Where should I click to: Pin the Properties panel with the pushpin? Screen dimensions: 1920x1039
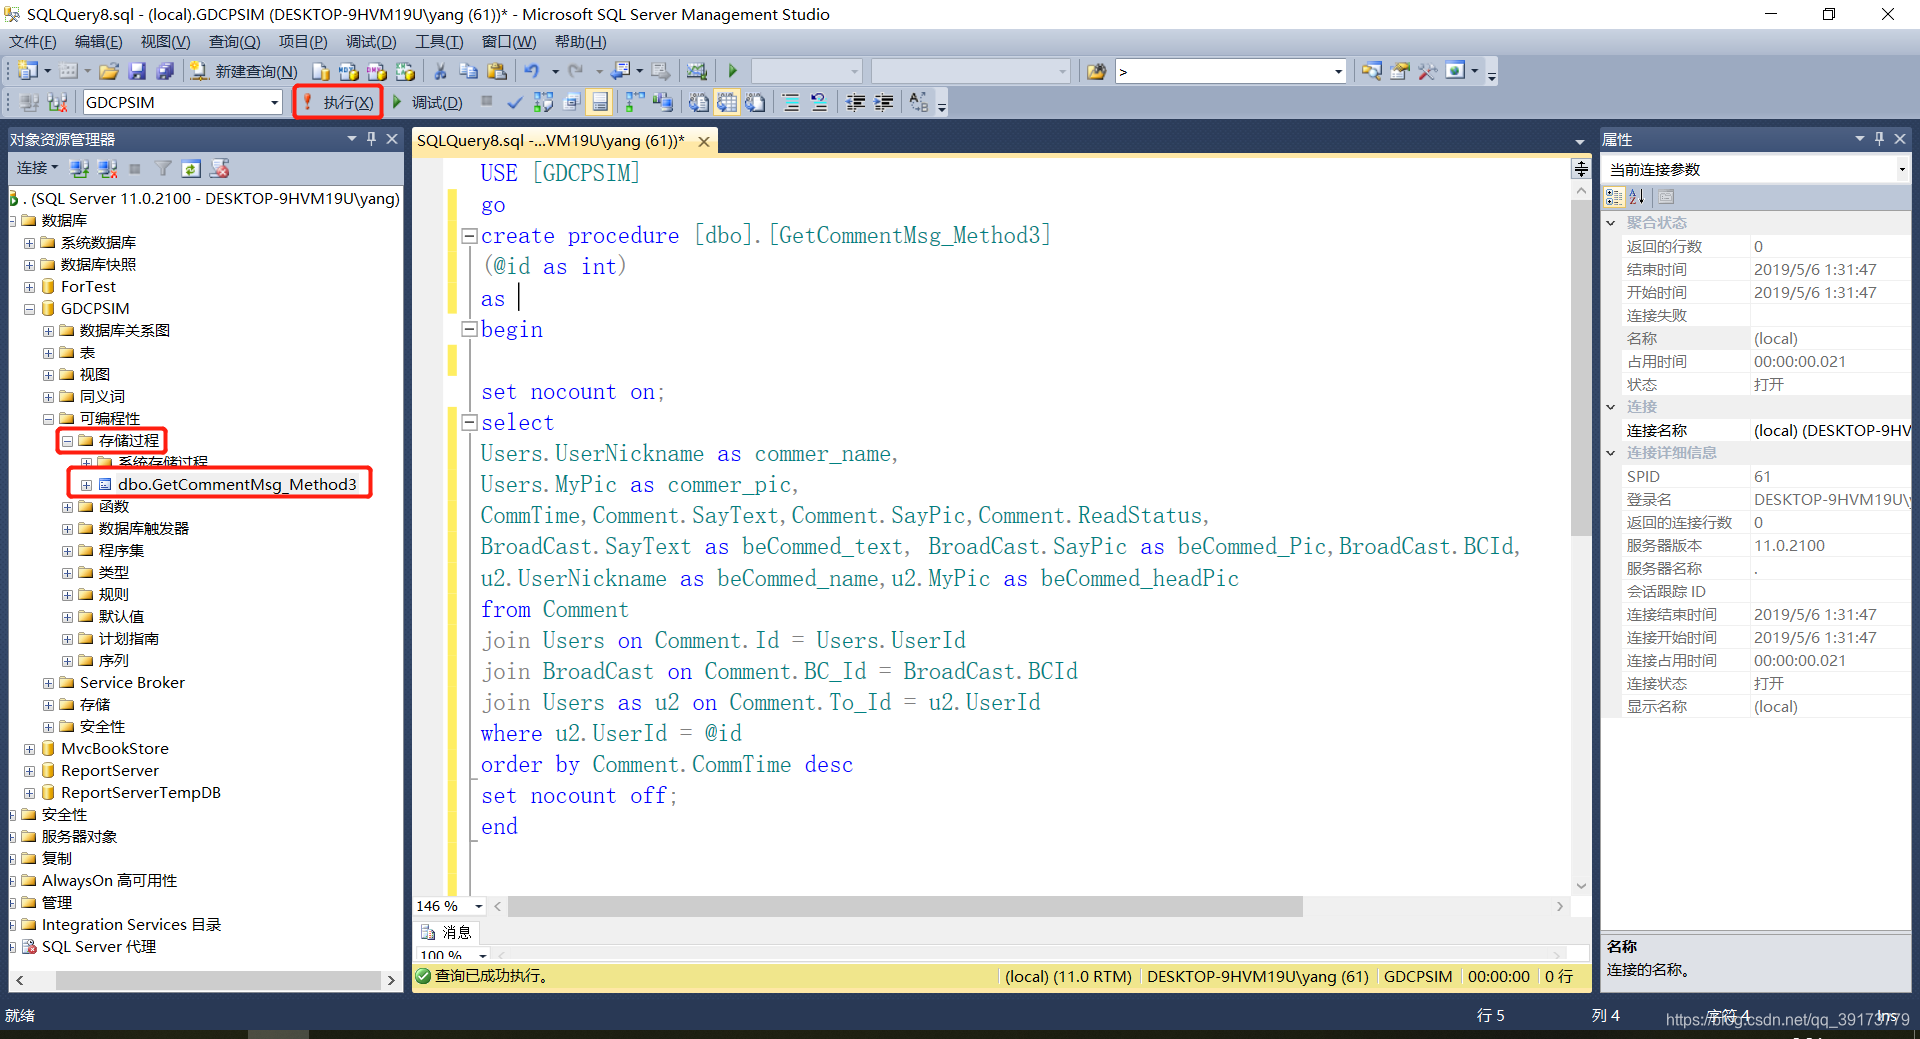1879,139
